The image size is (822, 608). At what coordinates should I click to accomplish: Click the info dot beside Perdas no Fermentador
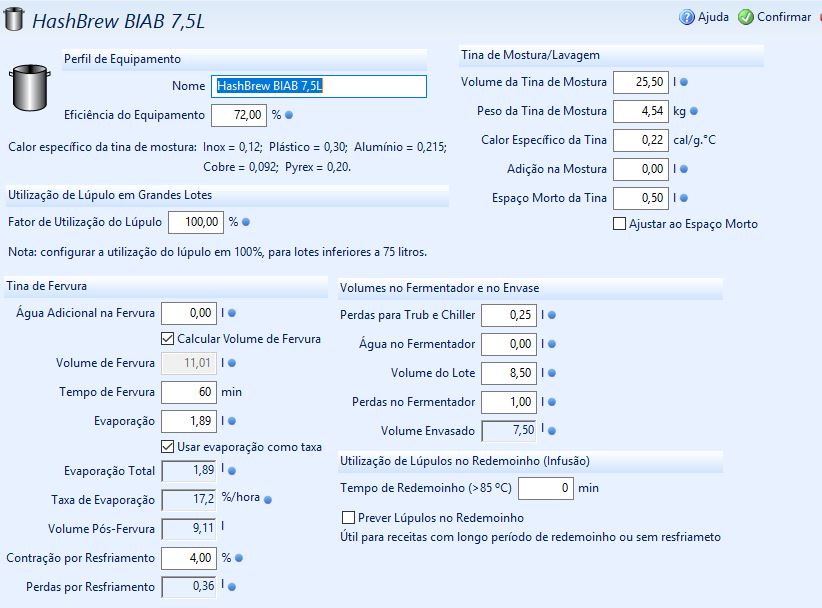(x=552, y=403)
